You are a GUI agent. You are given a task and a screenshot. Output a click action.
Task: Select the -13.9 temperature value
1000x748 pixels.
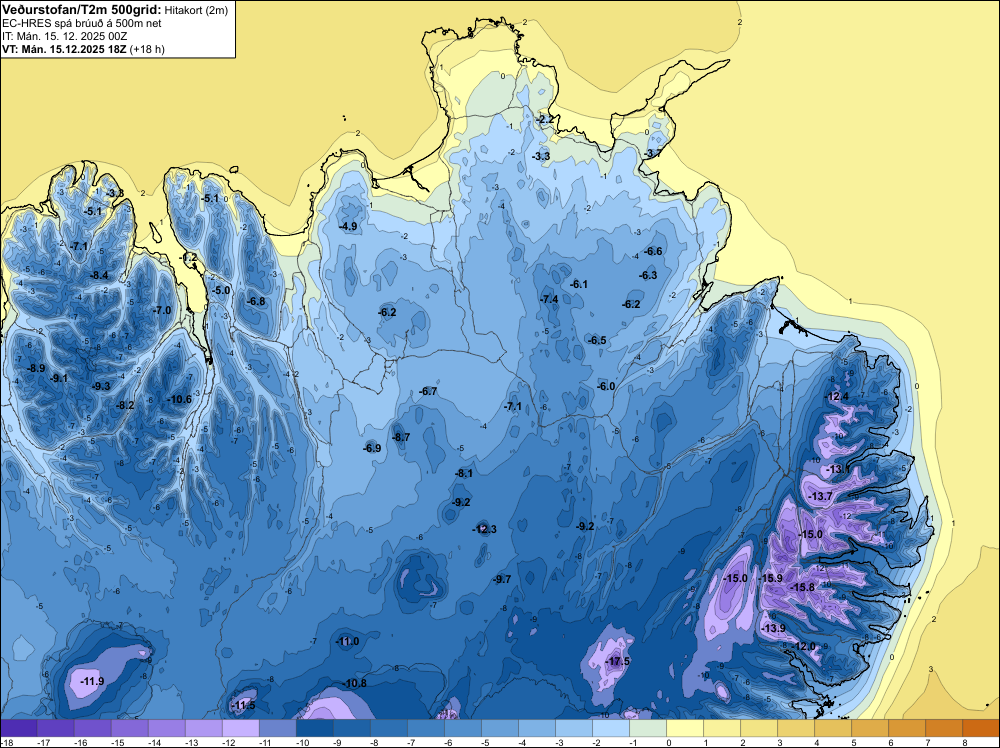coord(774,629)
